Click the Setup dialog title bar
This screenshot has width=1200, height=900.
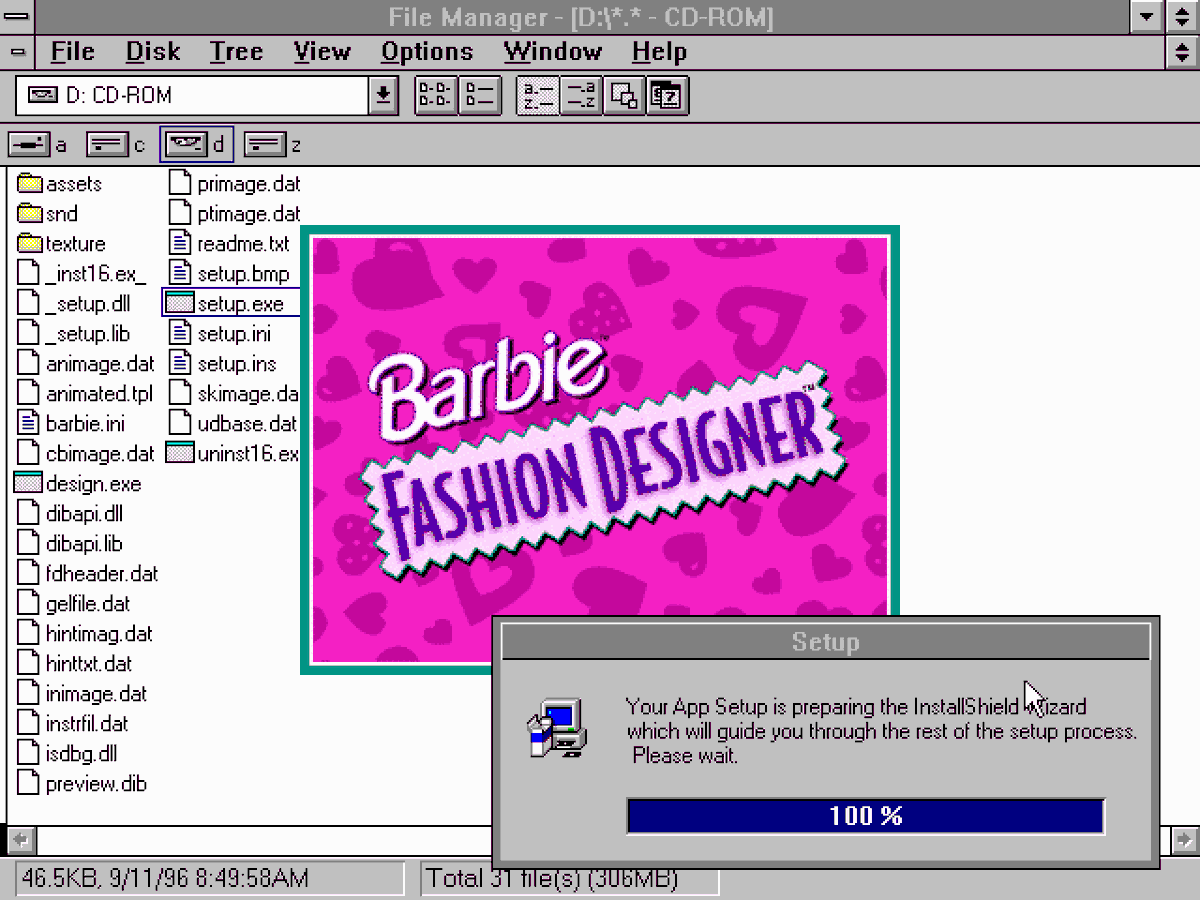pyautogui.click(x=826, y=642)
